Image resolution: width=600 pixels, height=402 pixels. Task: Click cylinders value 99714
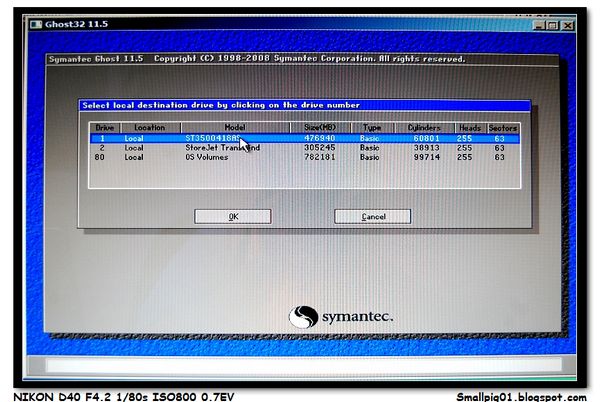(x=427, y=157)
